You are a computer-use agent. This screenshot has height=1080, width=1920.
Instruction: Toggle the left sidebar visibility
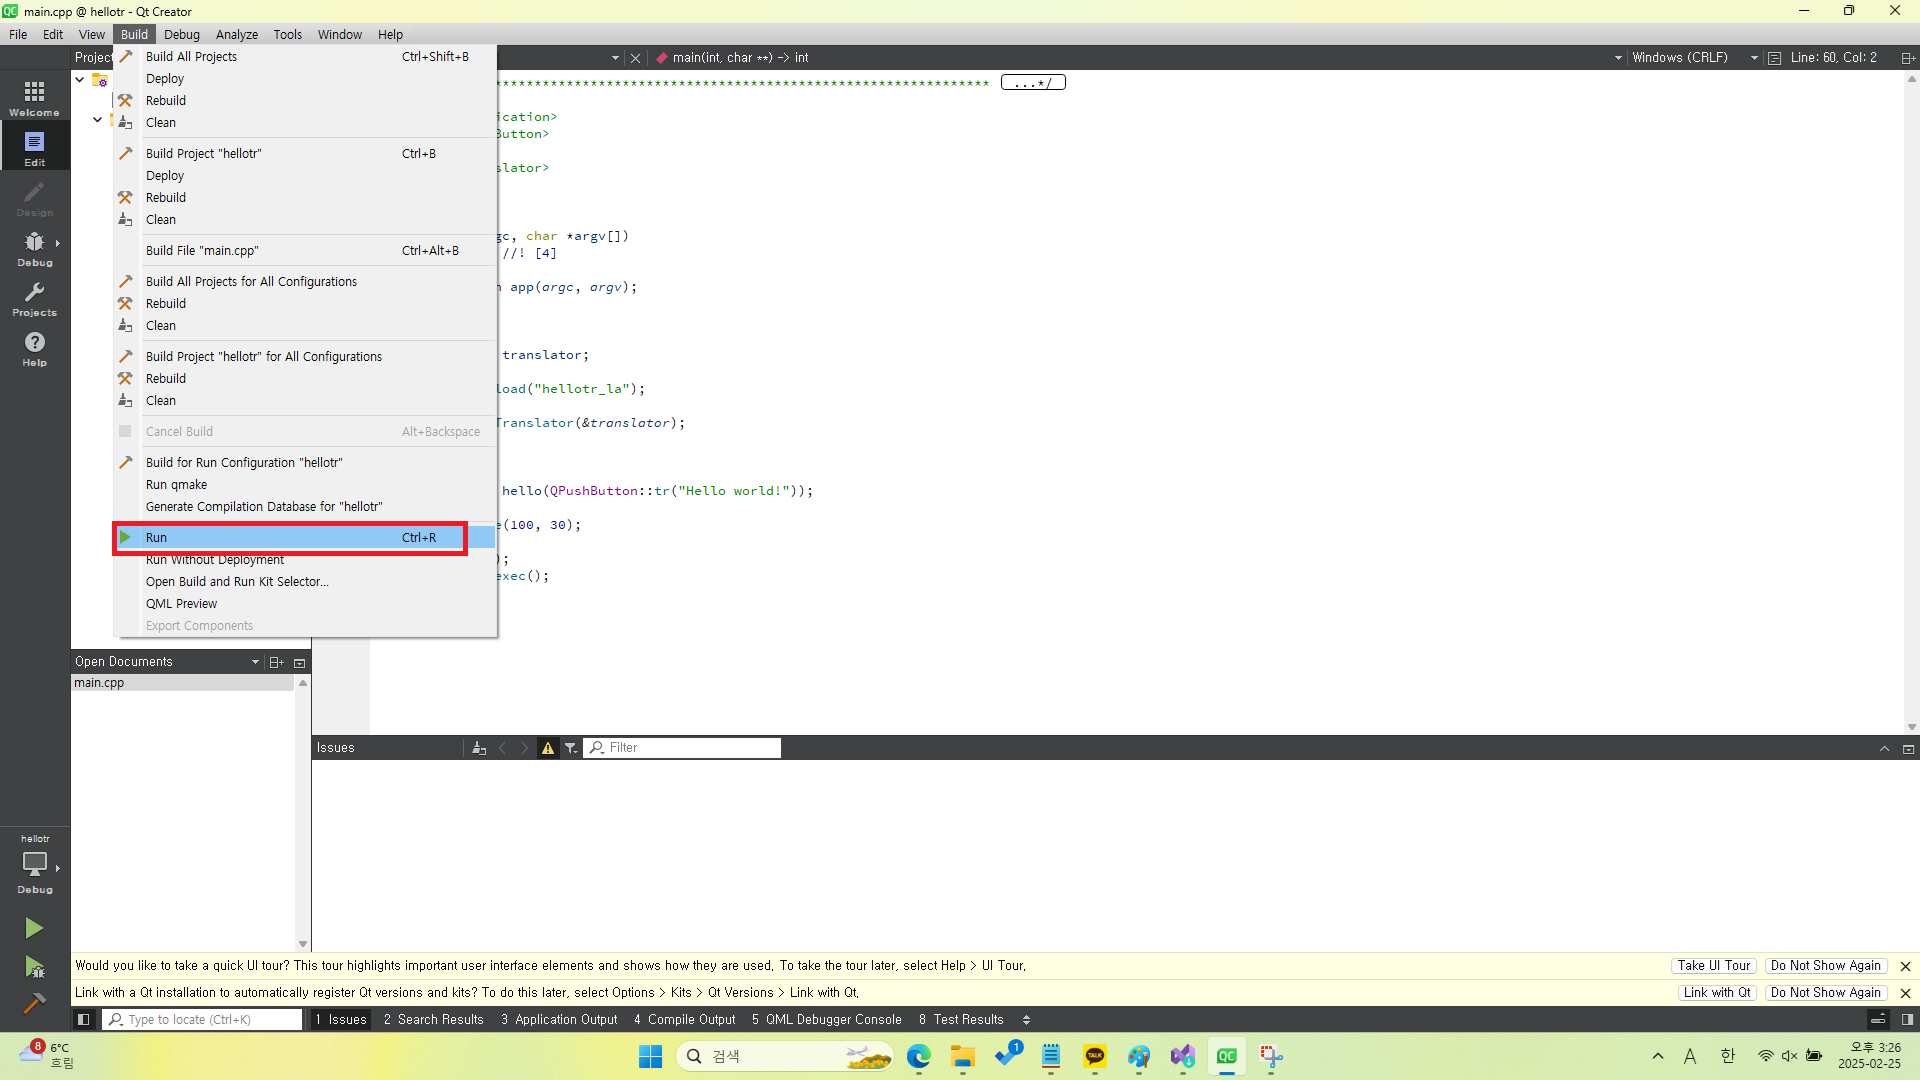pos(84,1020)
